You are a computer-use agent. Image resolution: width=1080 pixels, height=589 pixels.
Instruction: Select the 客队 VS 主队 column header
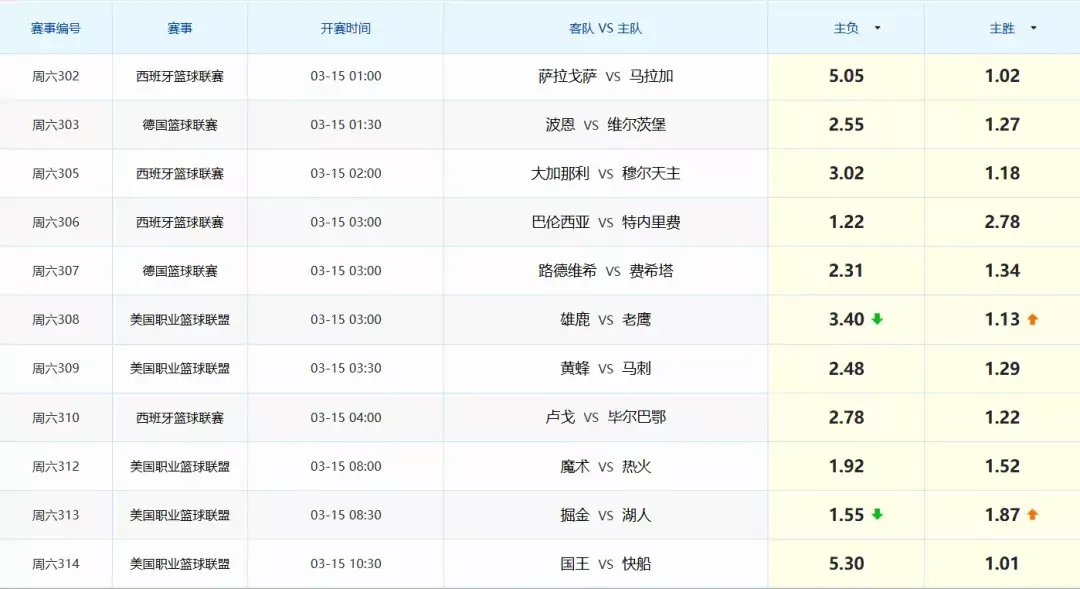(x=604, y=27)
